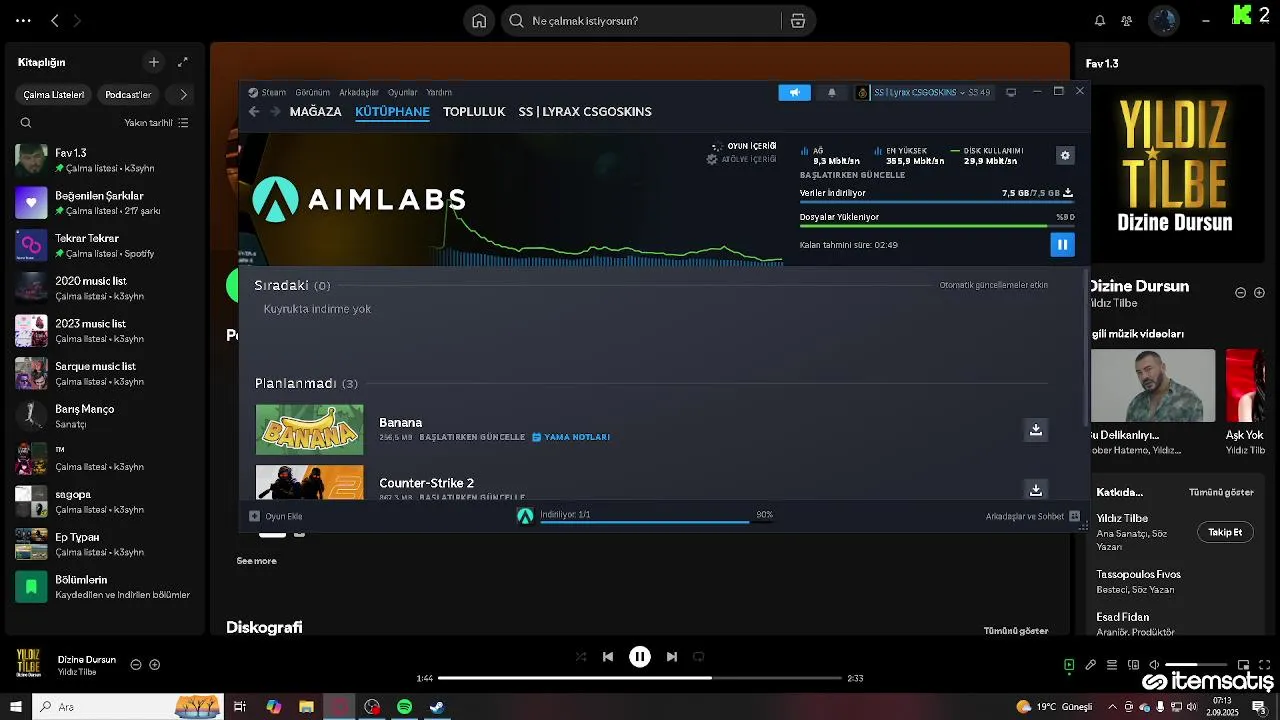Click Takip Et button for Yıldız Tilbe
The height and width of the screenshot is (720, 1280).
1225,532
